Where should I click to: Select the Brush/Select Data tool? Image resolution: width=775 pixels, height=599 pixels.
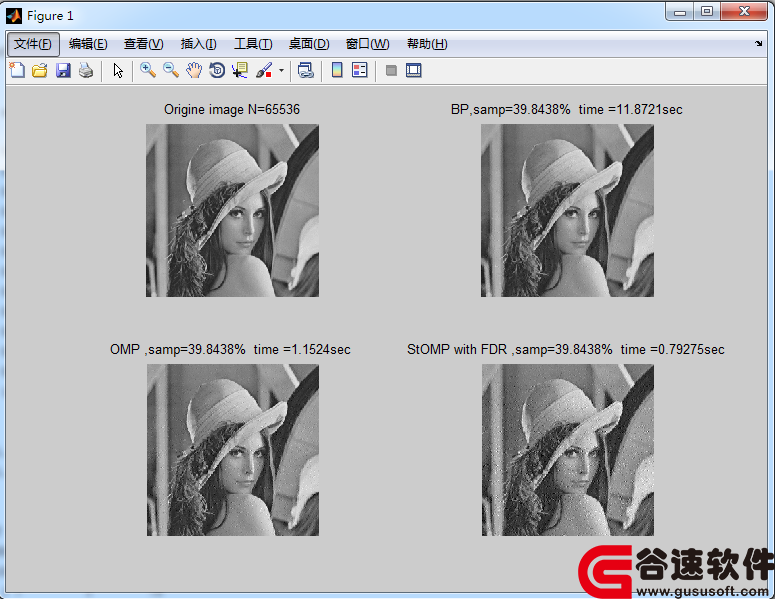pos(264,70)
